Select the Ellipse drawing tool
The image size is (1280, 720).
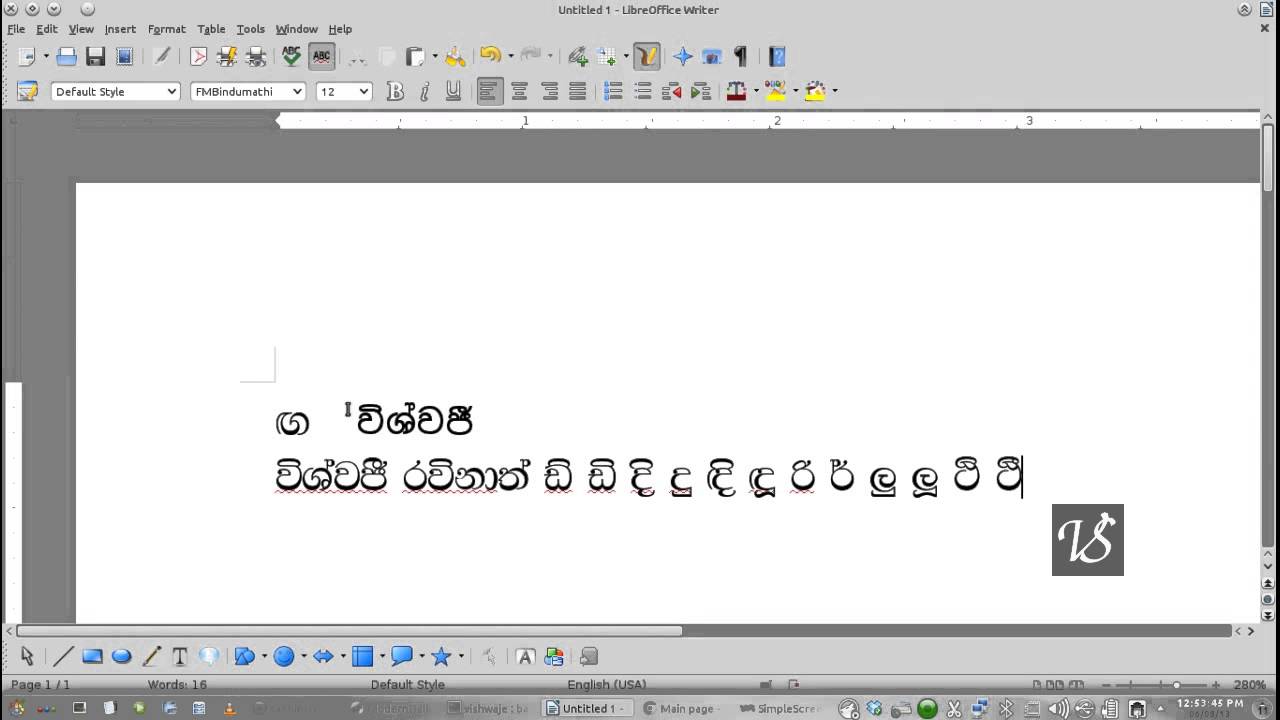pyautogui.click(x=121, y=656)
